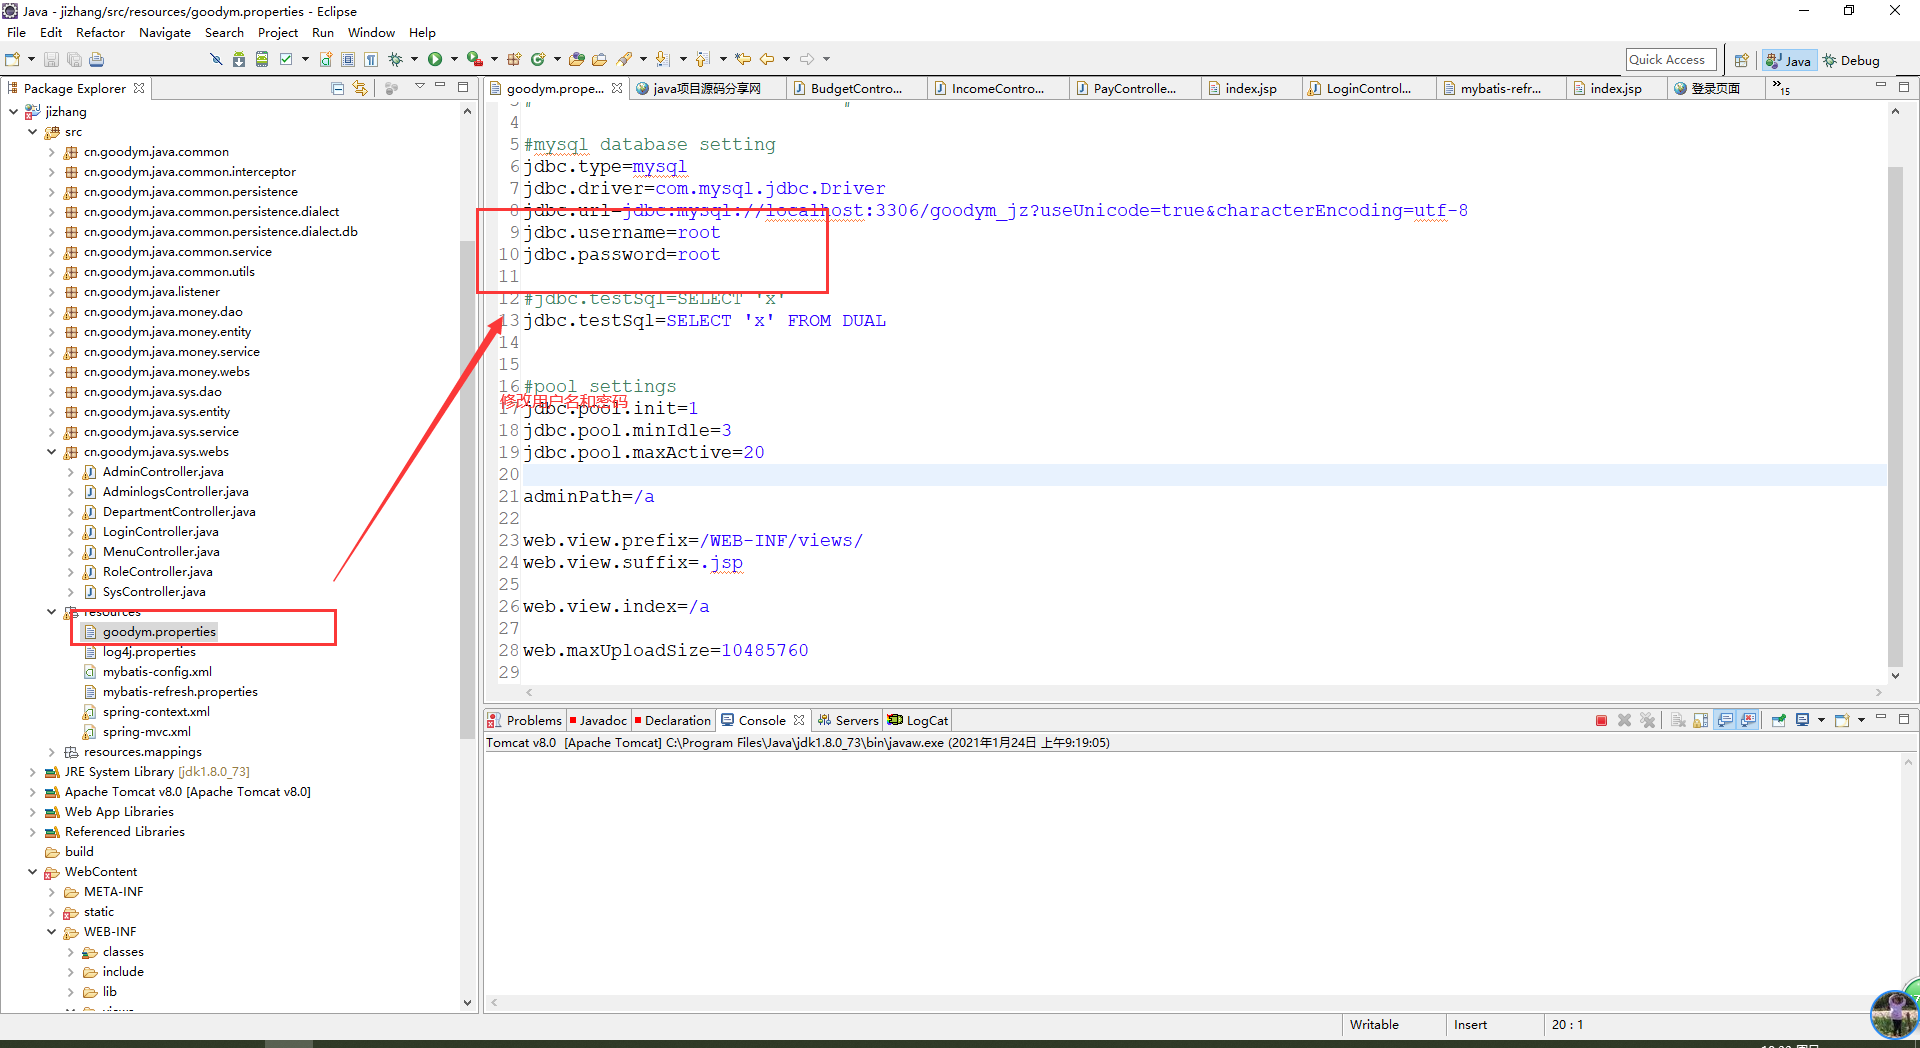The height and width of the screenshot is (1048, 1920).
Task: Click the Display Selected Console icon
Action: coord(1803,720)
